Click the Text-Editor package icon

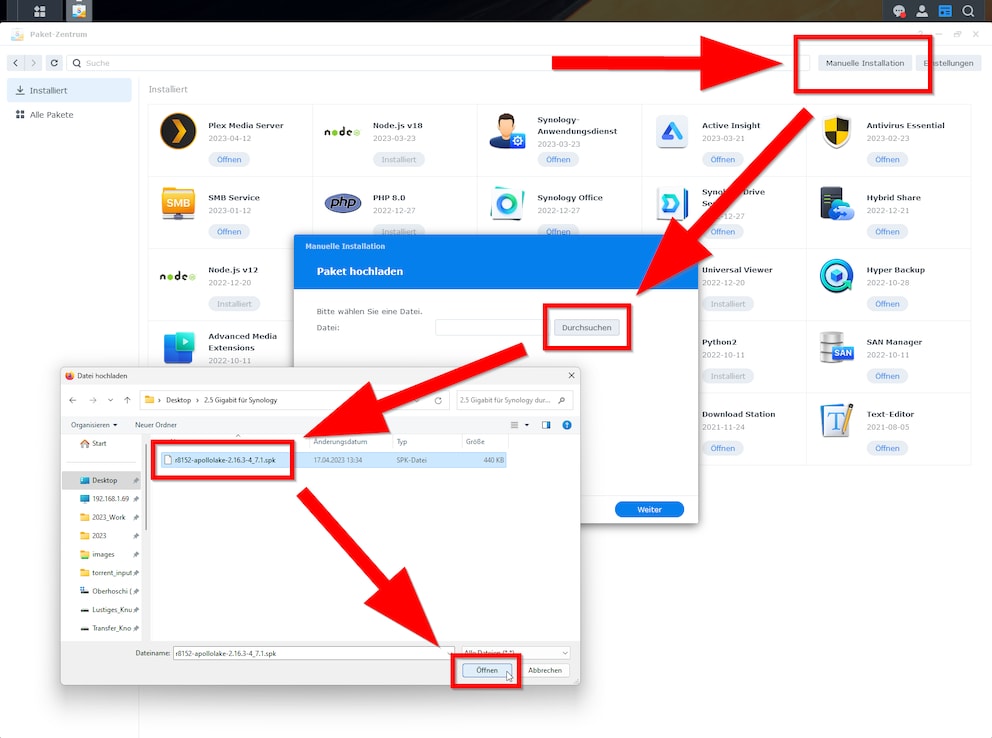pos(836,420)
